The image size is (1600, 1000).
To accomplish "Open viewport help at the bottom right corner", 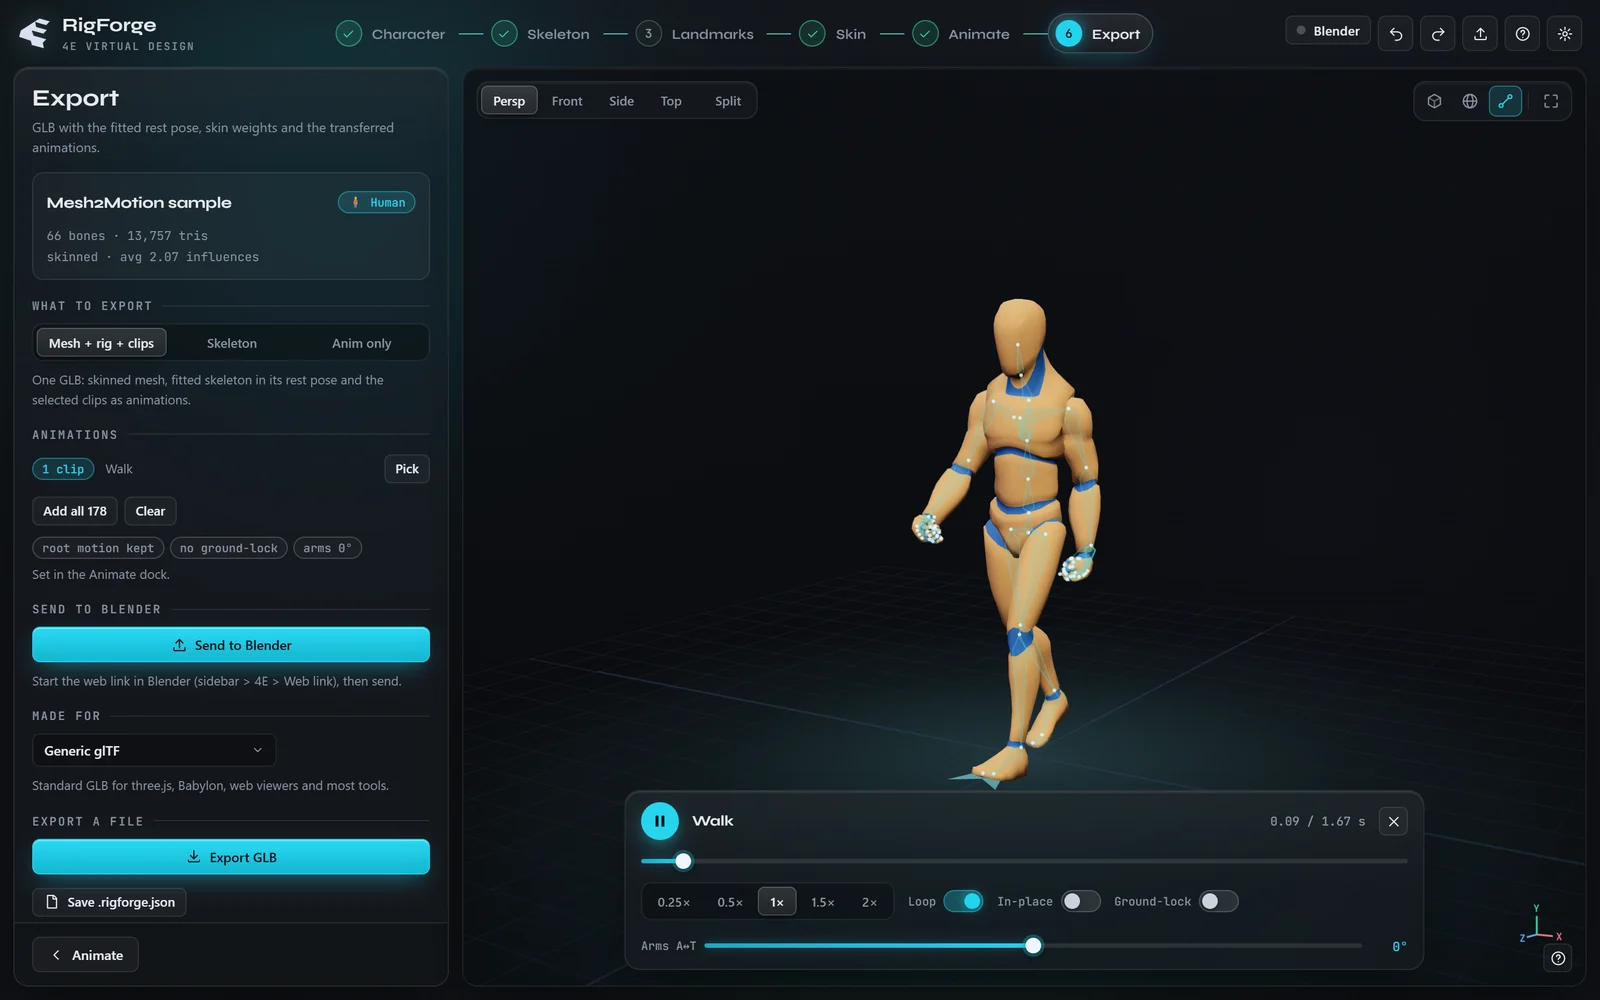I will point(1558,958).
